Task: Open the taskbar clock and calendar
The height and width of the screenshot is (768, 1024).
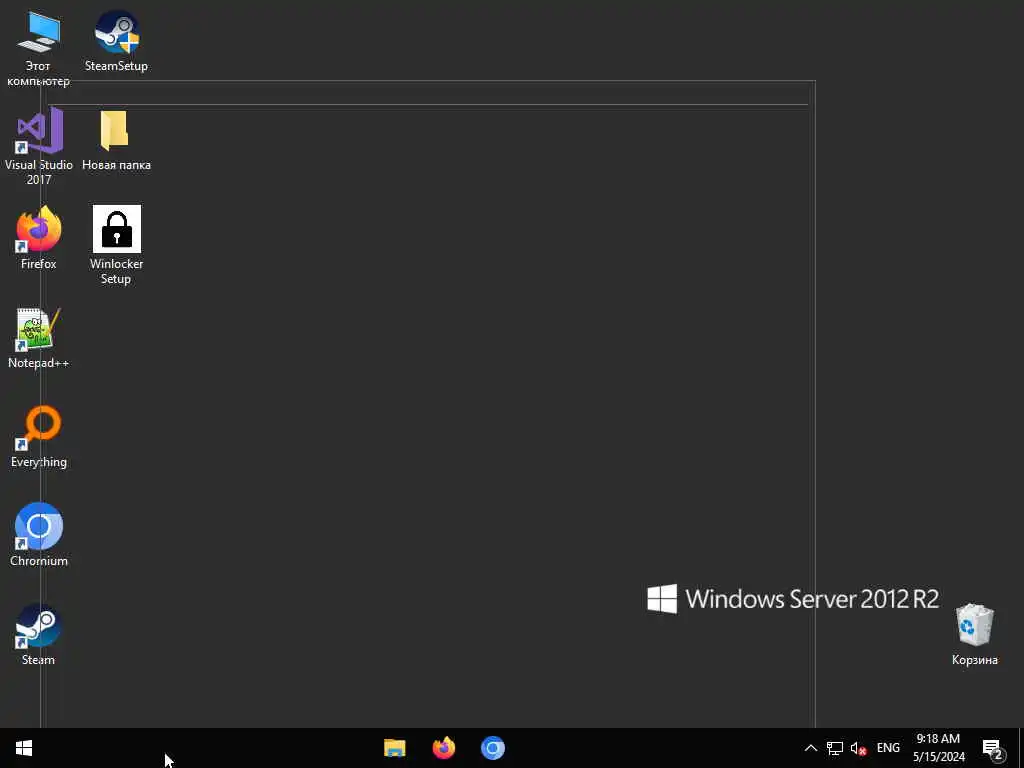Action: (x=938, y=748)
